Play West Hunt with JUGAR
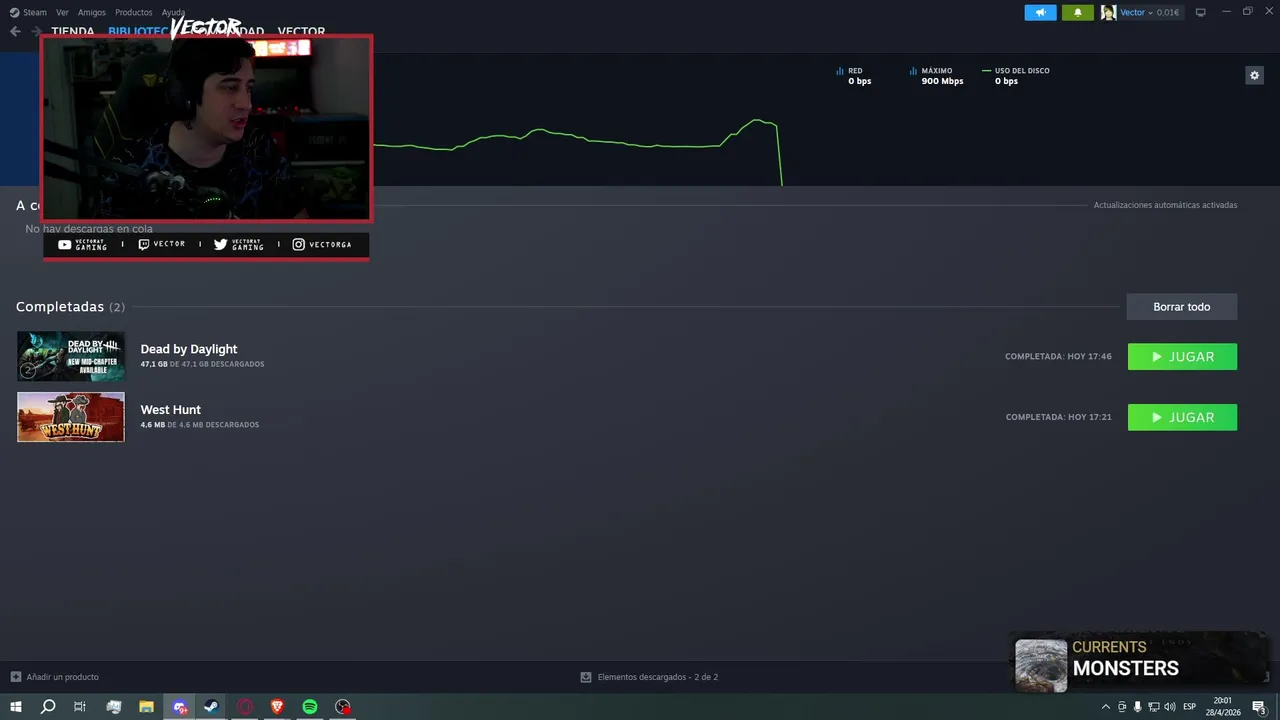 point(1182,417)
